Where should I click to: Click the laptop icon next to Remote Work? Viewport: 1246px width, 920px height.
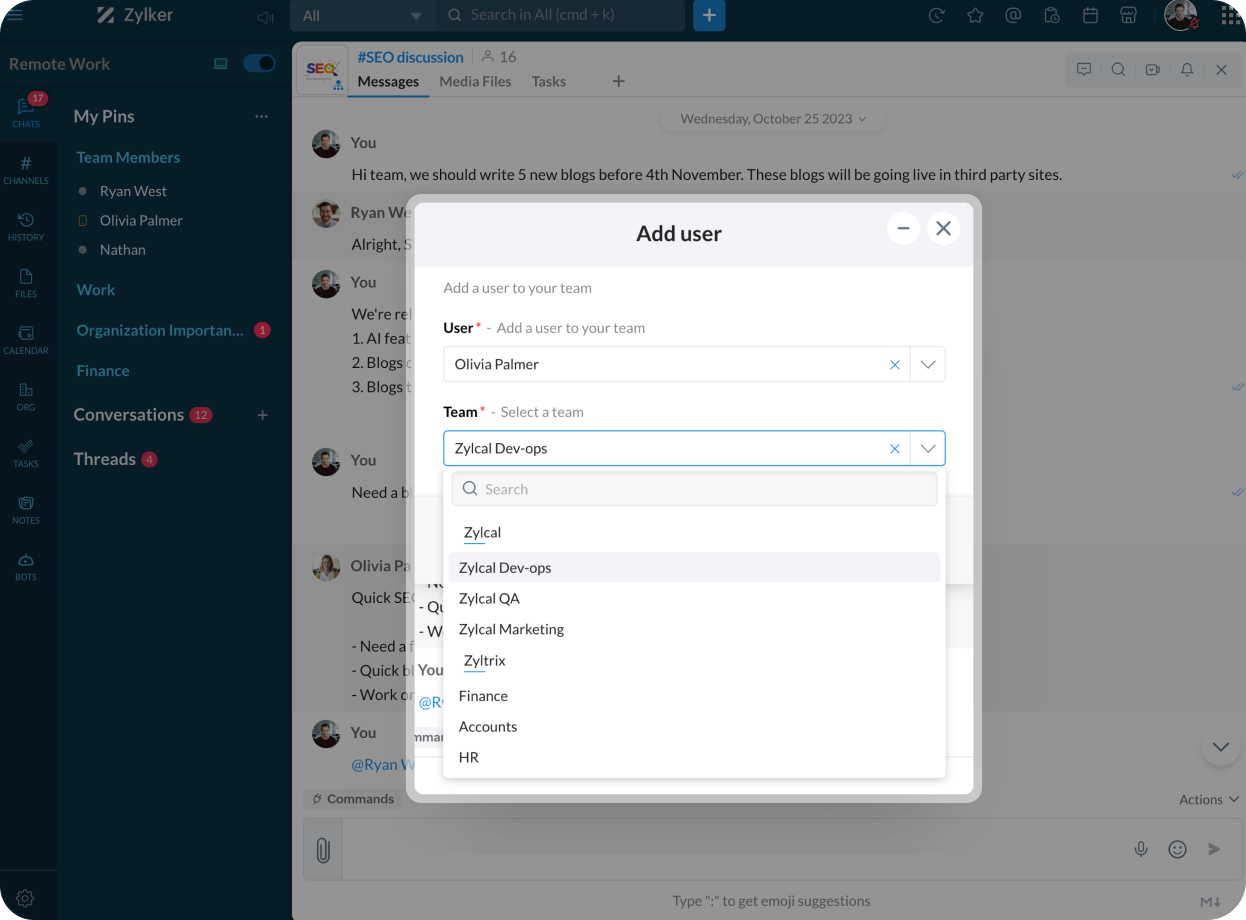221,64
